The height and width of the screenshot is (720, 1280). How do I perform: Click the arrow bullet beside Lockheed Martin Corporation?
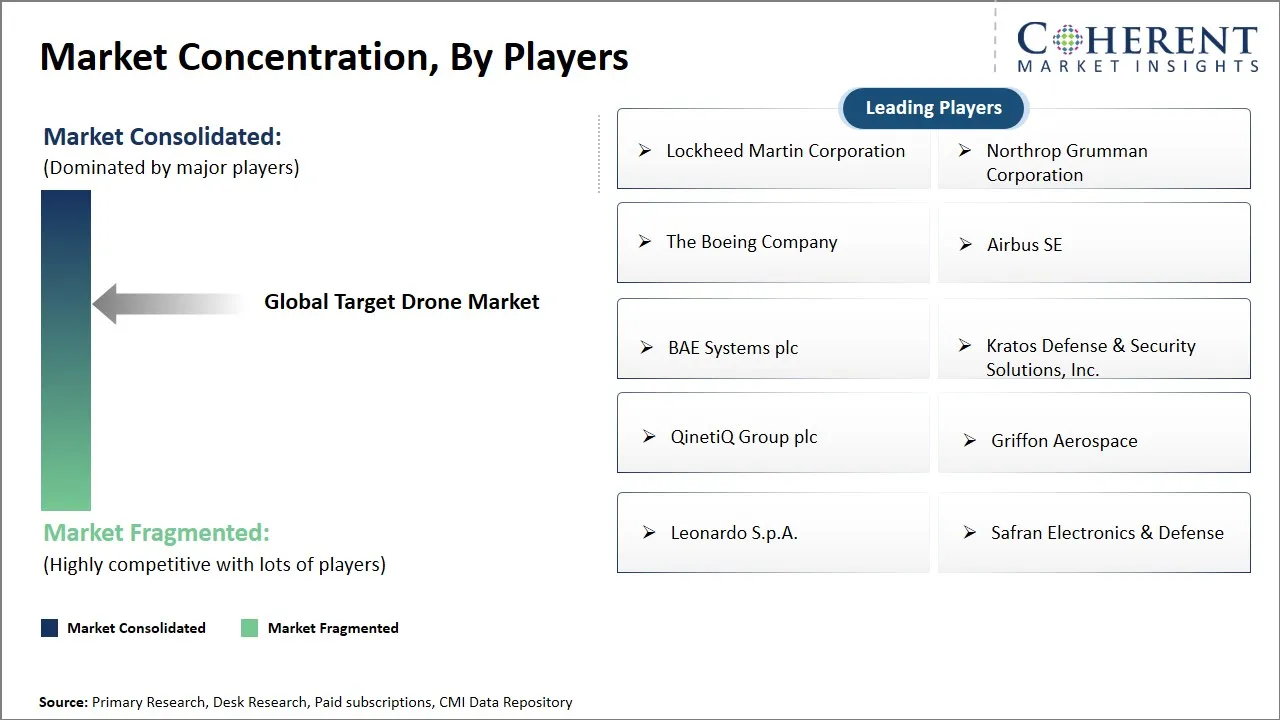645,151
